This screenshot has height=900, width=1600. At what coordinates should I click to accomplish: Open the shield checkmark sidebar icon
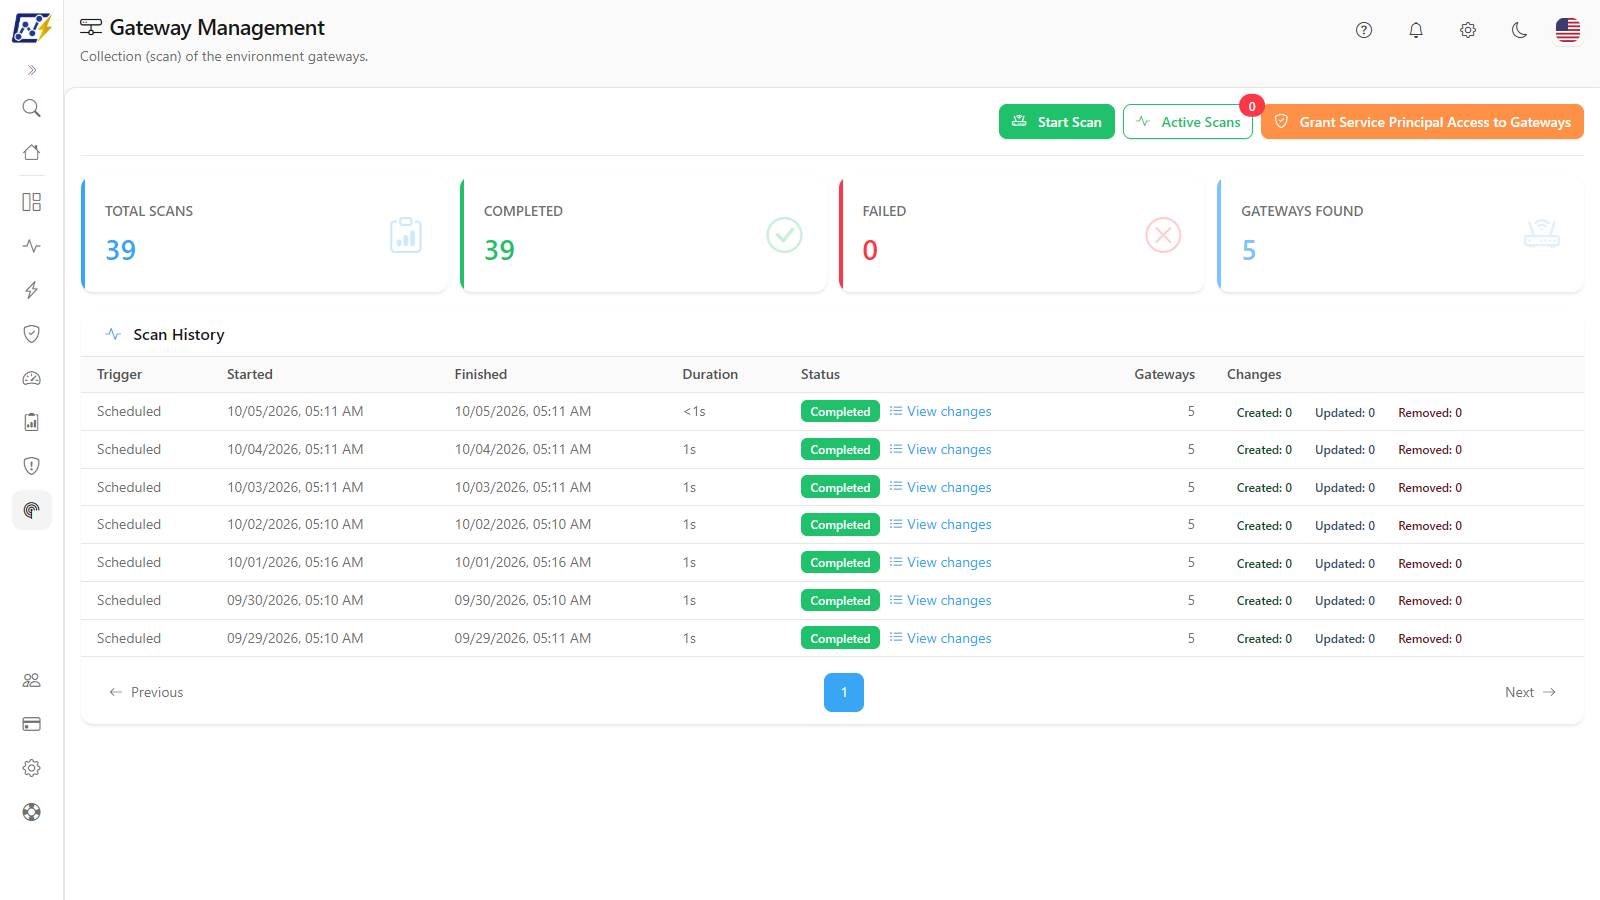pos(32,334)
